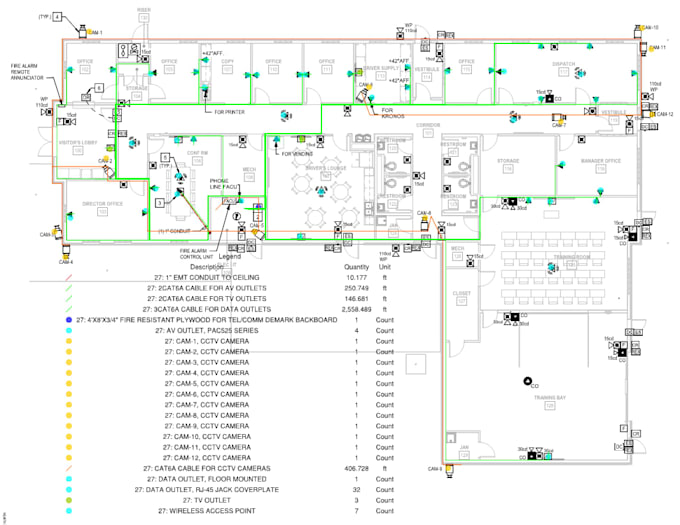680x525 pixels.
Task: Select the 'FIRE ALARM REMOTE ANNUNCIATOR' callout
Action: click(27, 72)
